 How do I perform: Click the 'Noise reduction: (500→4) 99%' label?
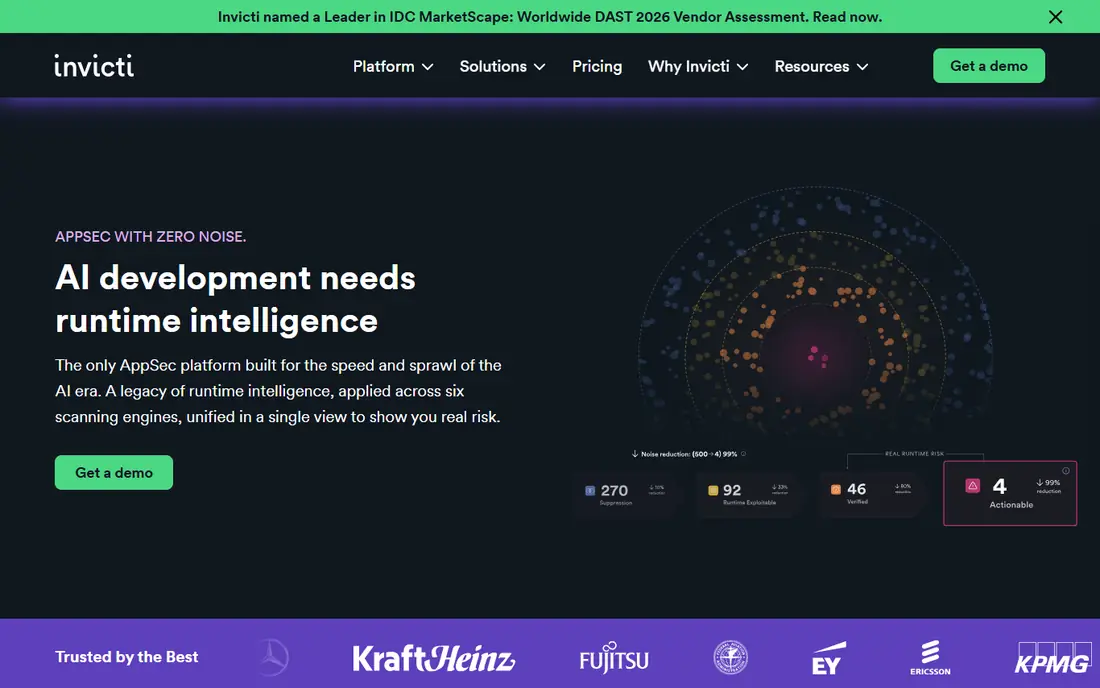coord(689,454)
